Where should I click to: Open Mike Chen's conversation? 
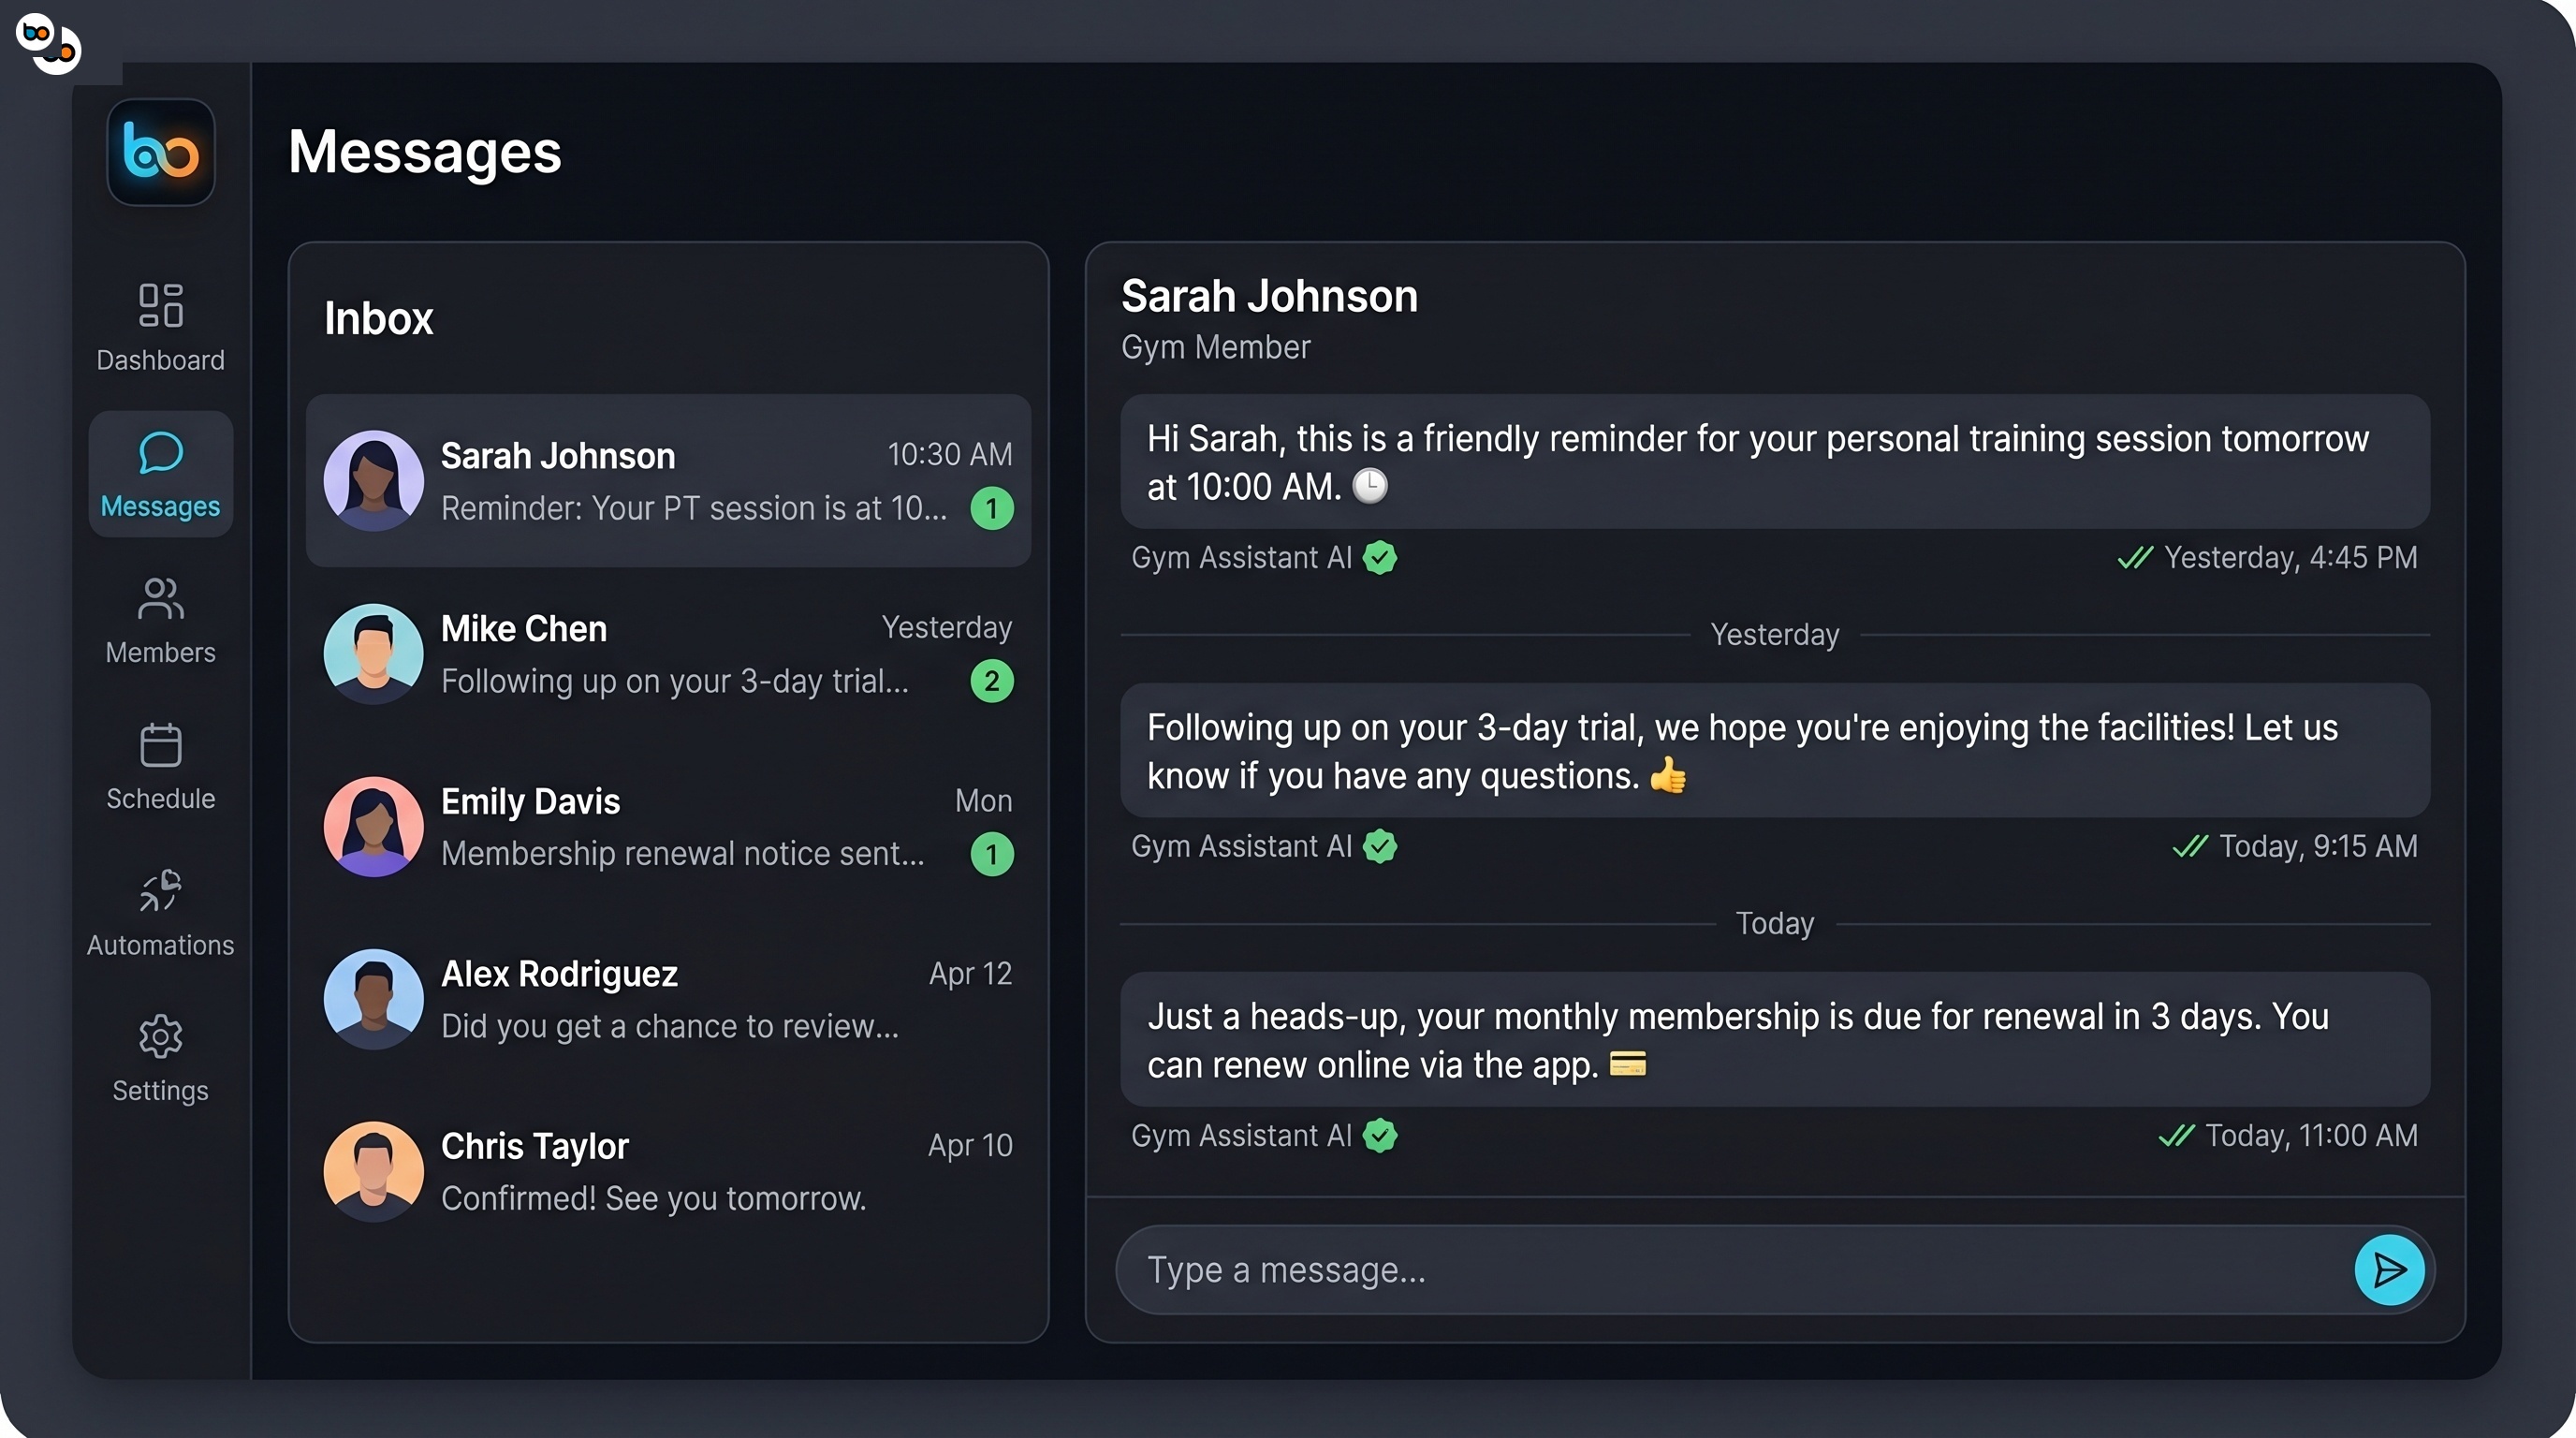click(x=668, y=655)
